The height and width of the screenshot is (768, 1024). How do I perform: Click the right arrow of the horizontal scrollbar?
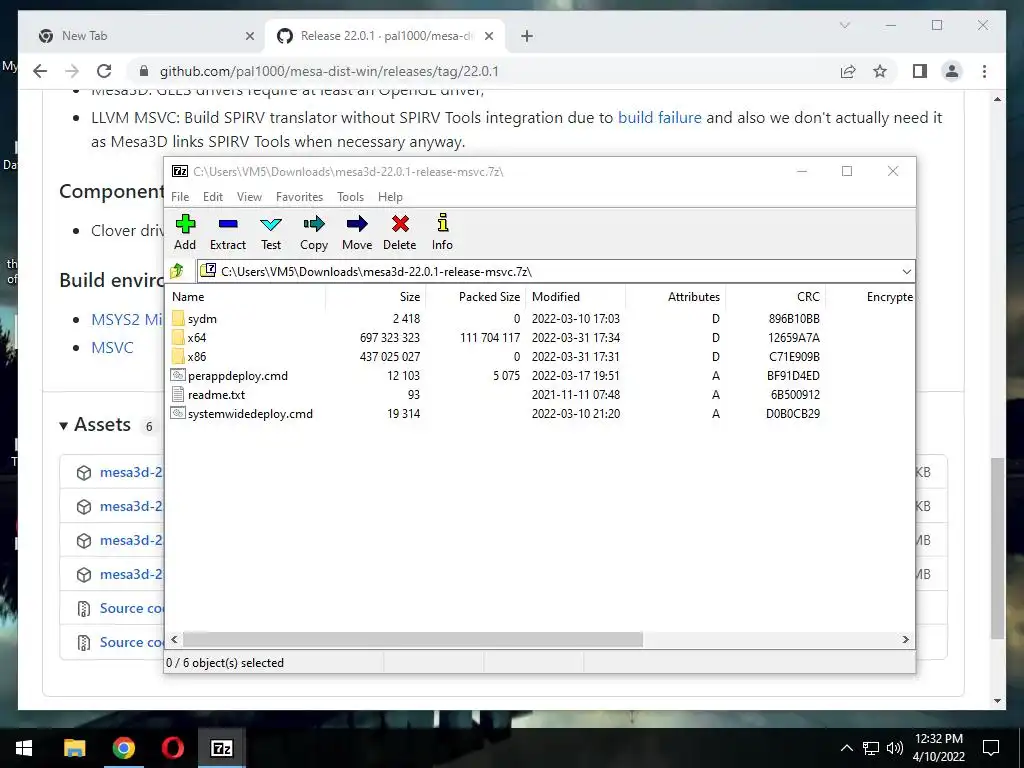pos(905,639)
